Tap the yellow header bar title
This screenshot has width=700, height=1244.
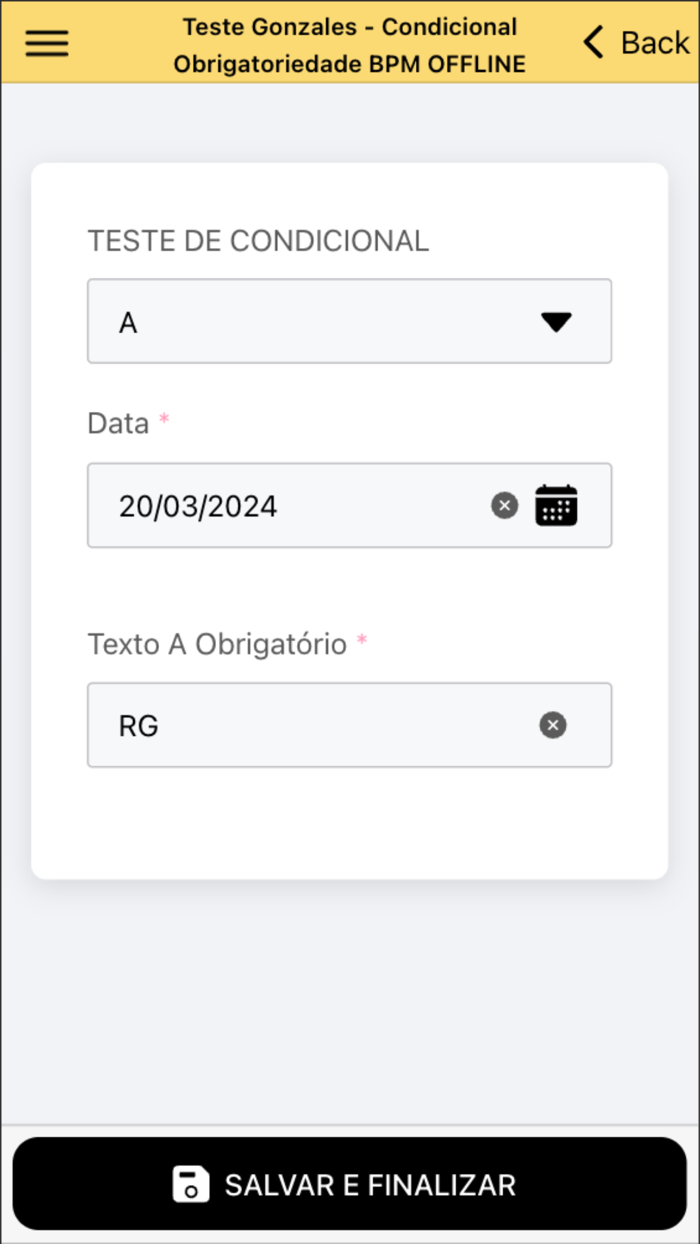point(349,44)
